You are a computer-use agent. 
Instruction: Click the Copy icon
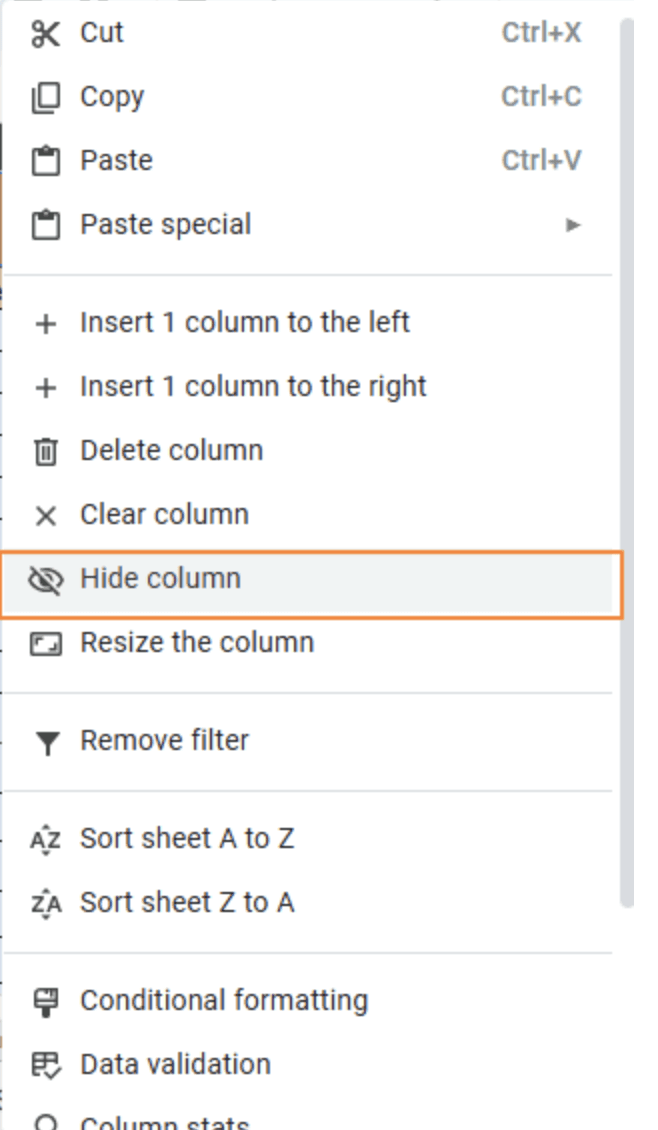[46, 98]
